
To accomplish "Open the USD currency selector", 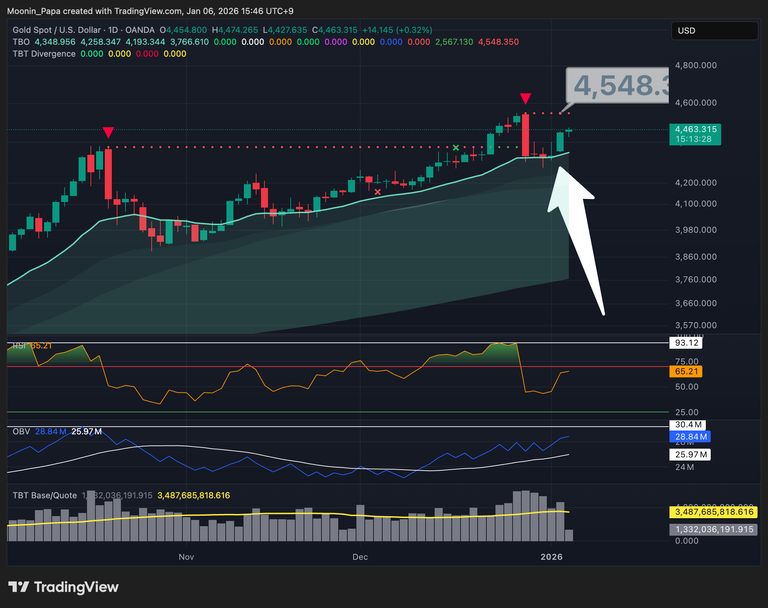I will pyautogui.click(x=686, y=31).
